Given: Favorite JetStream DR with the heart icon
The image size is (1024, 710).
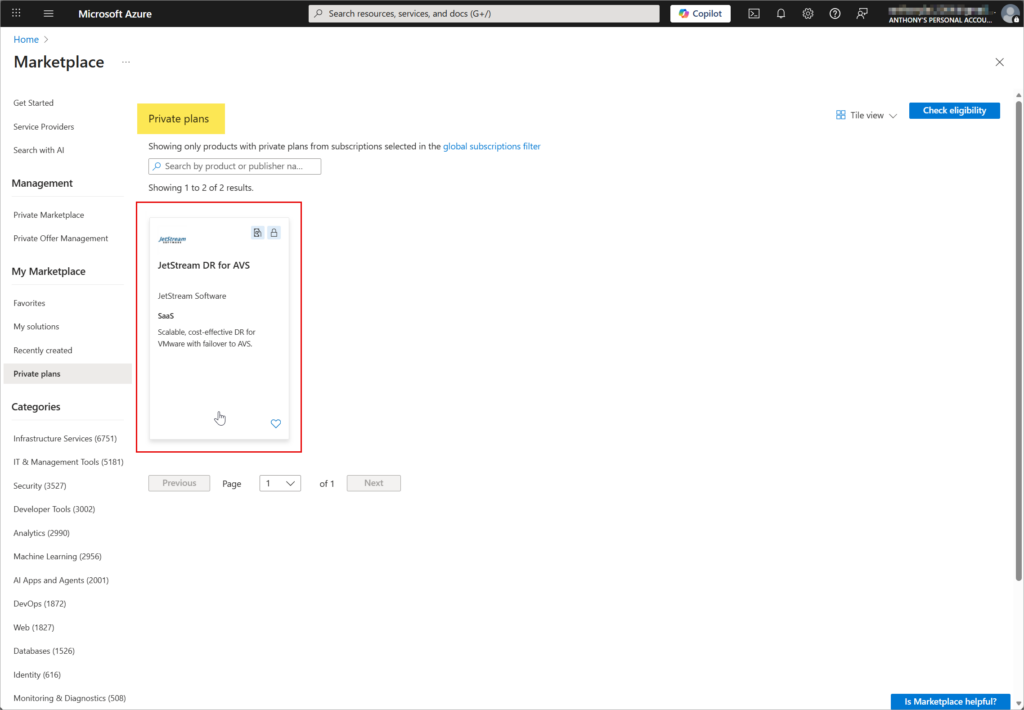Looking at the screenshot, I should tap(276, 424).
